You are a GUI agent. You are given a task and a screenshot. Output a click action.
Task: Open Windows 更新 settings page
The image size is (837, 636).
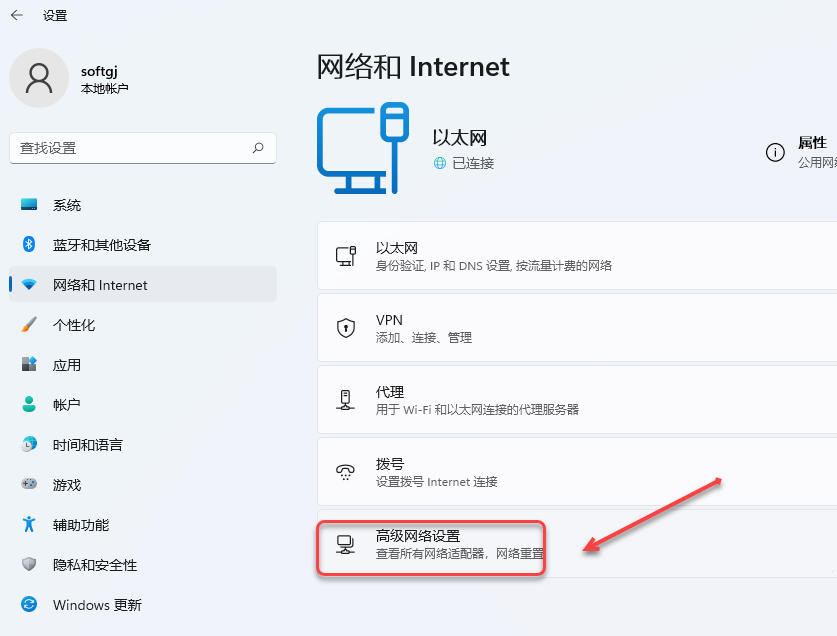point(143,605)
